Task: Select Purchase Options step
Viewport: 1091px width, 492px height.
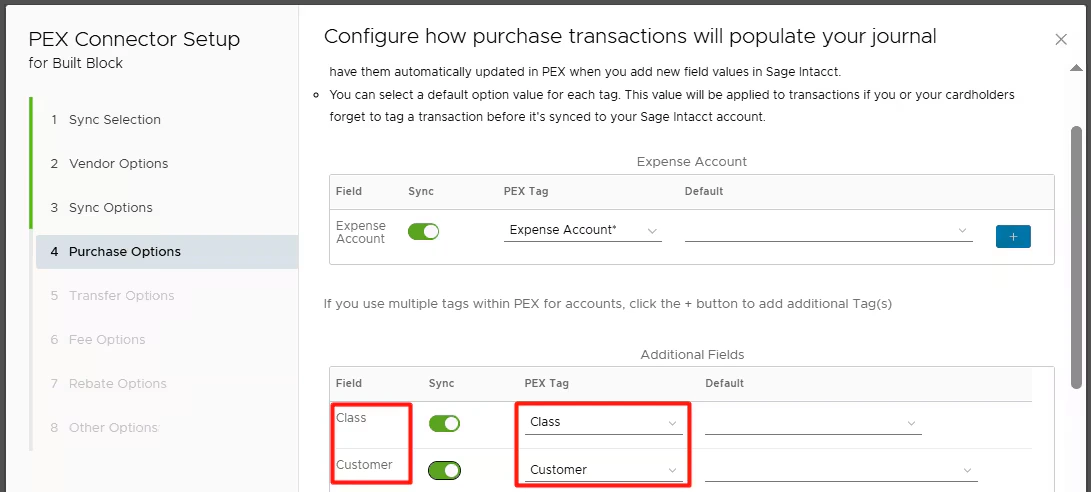Action: point(124,252)
